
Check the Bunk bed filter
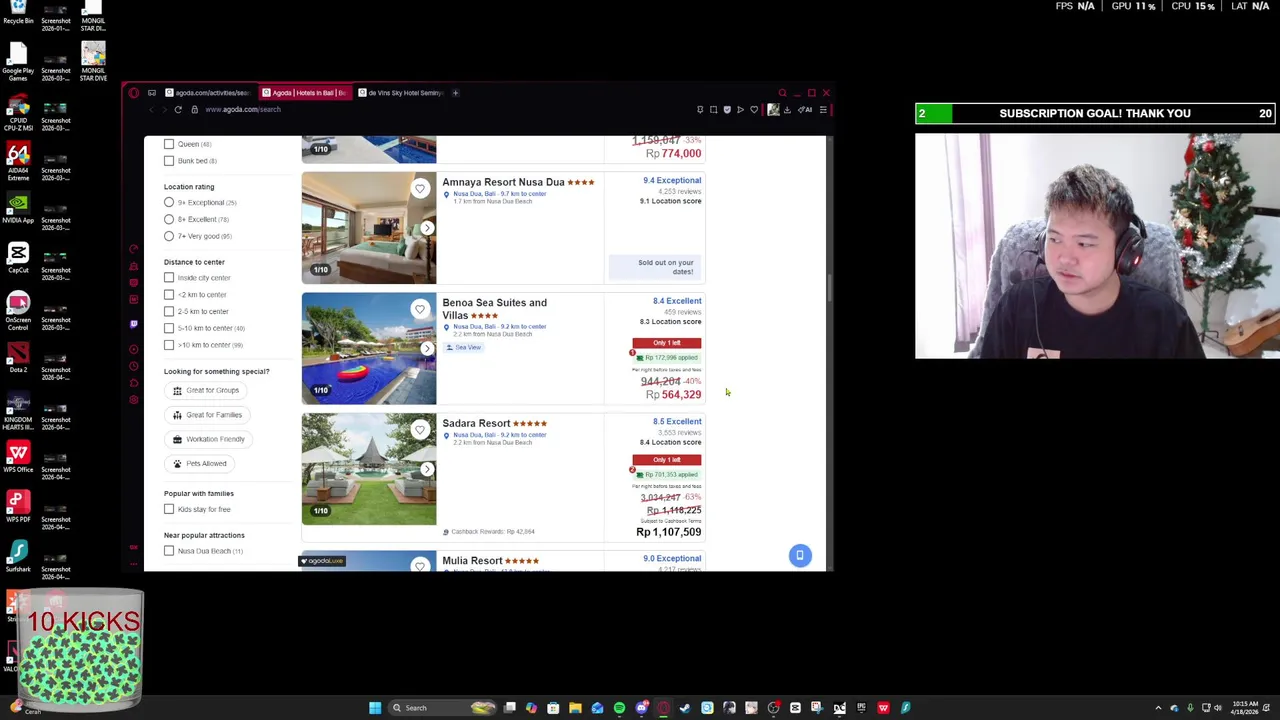169,161
